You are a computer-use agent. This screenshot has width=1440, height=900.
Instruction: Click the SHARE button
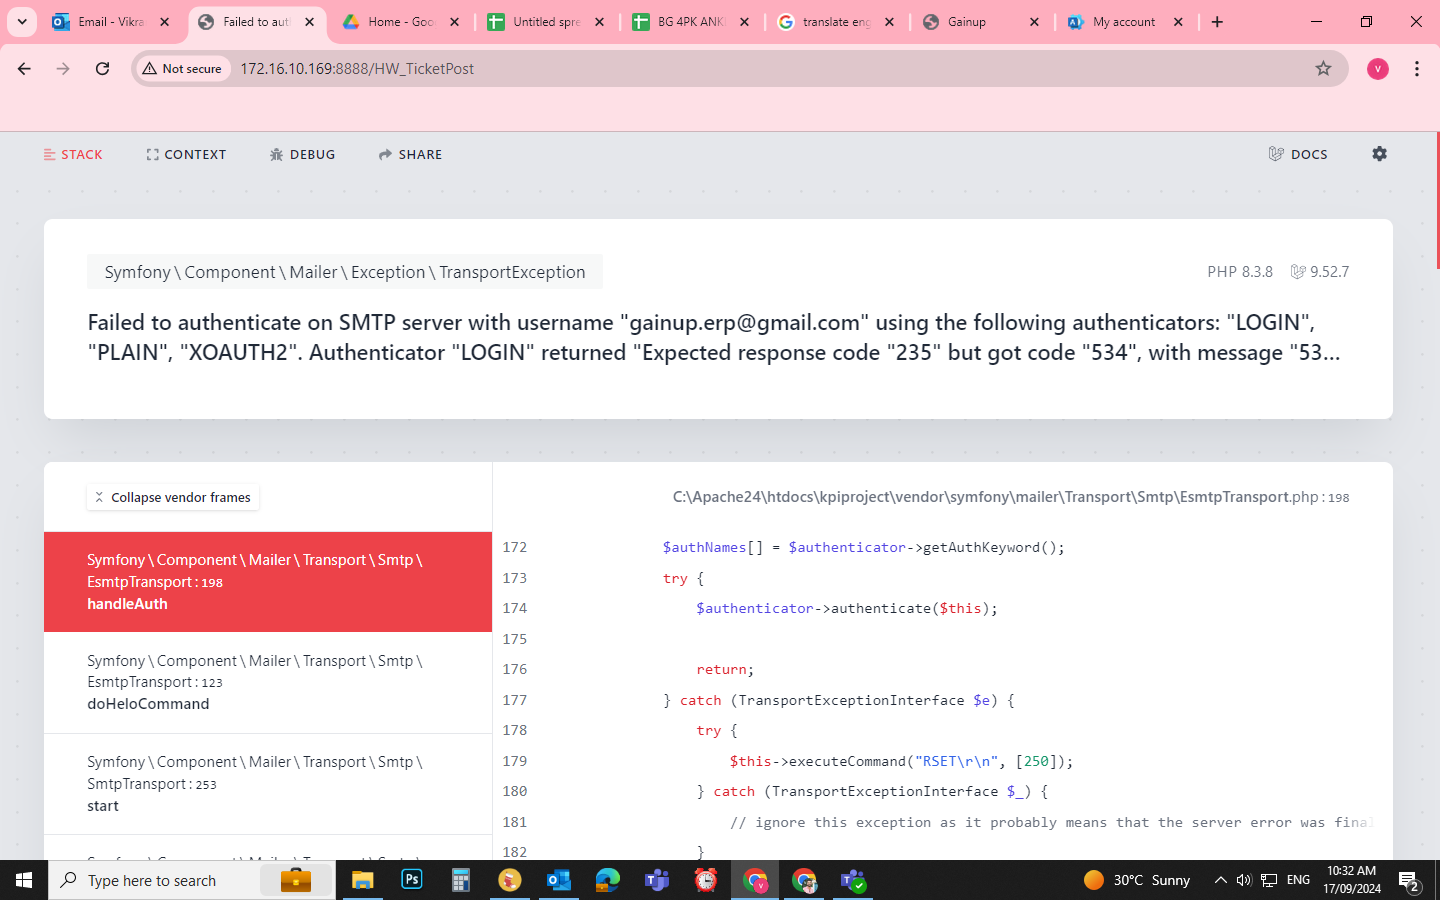410,154
